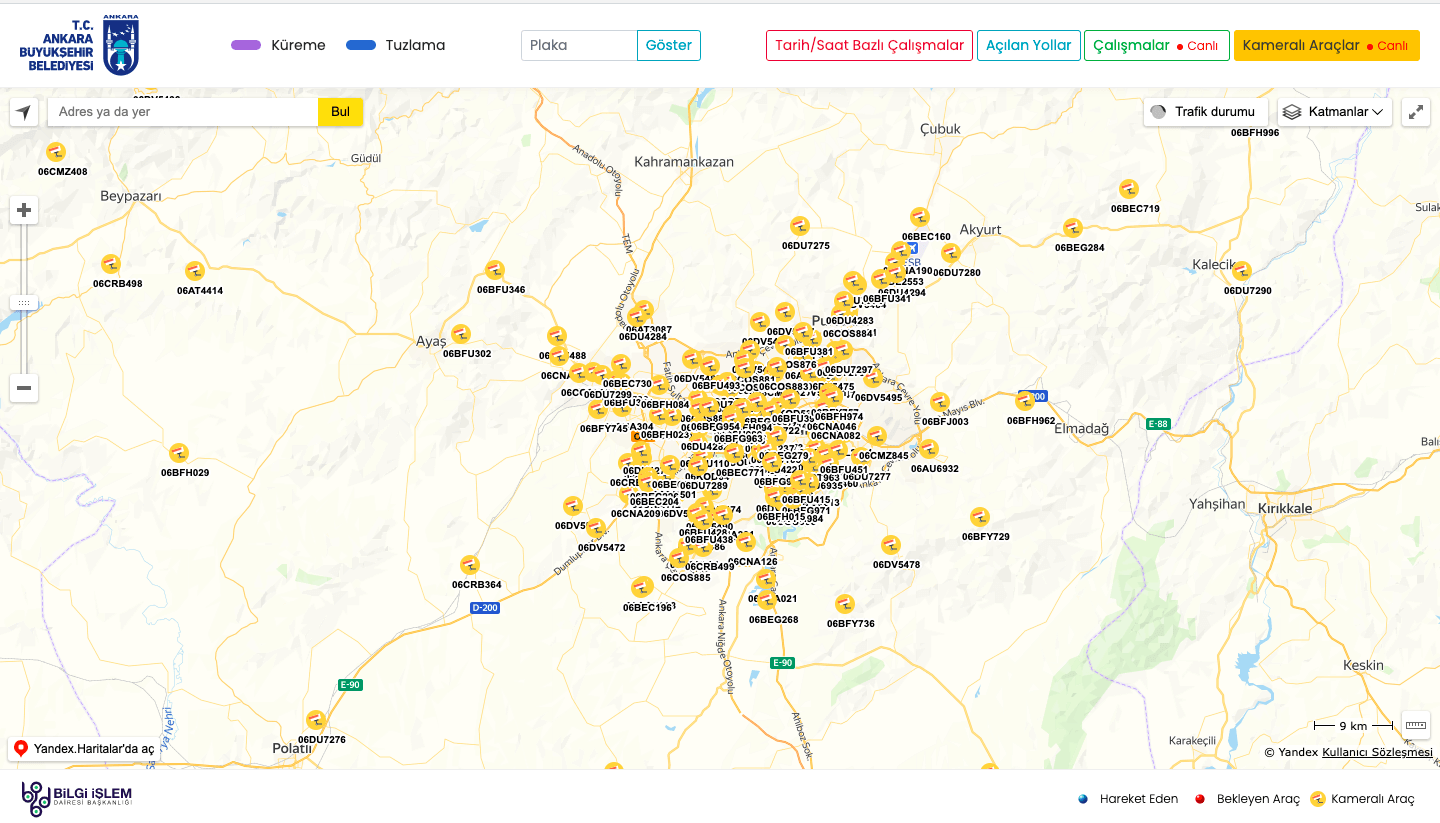Screen dimensions: 1440x823
Task: Click camera vehicle marker 06CMZ408
Action: (56, 152)
